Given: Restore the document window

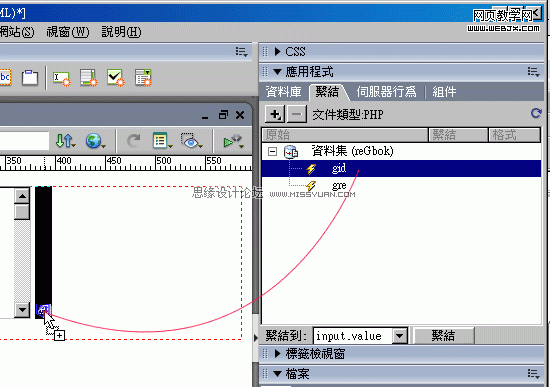Looking at the screenshot, I should pos(223,115).
